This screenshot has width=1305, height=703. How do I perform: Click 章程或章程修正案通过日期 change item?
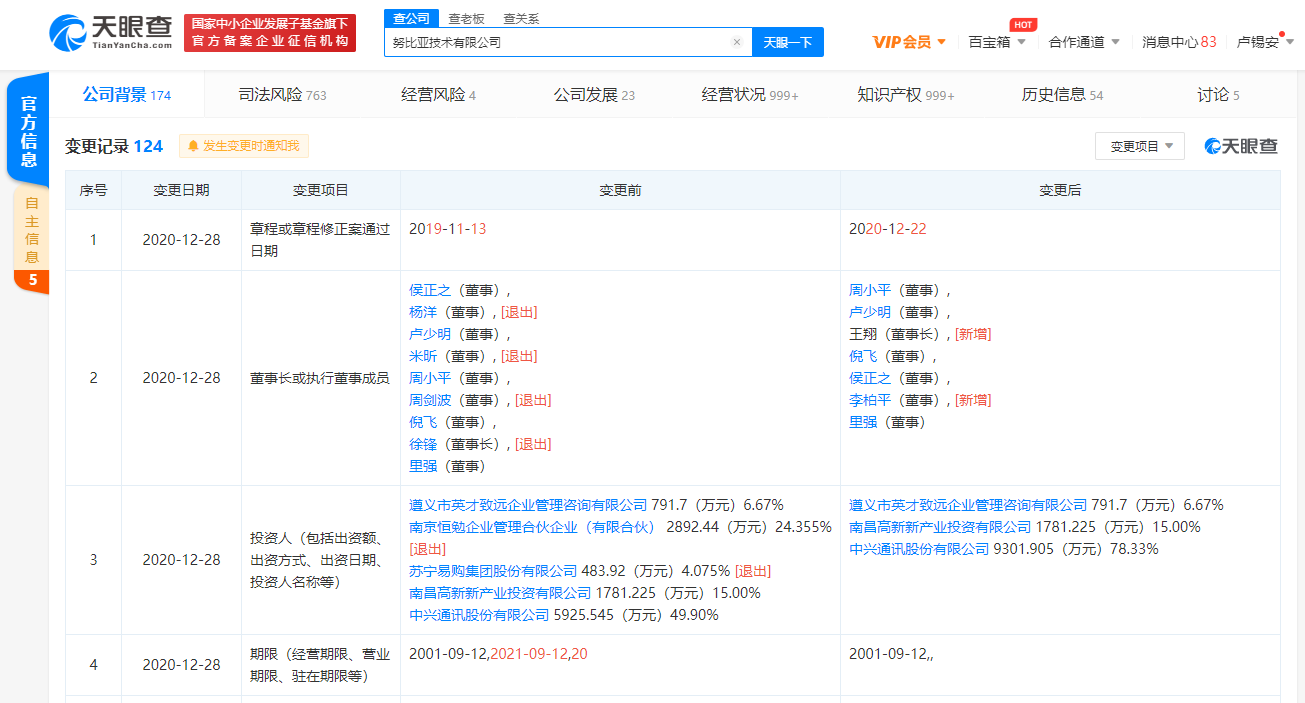pyautogui.click(x=320, y=240)
